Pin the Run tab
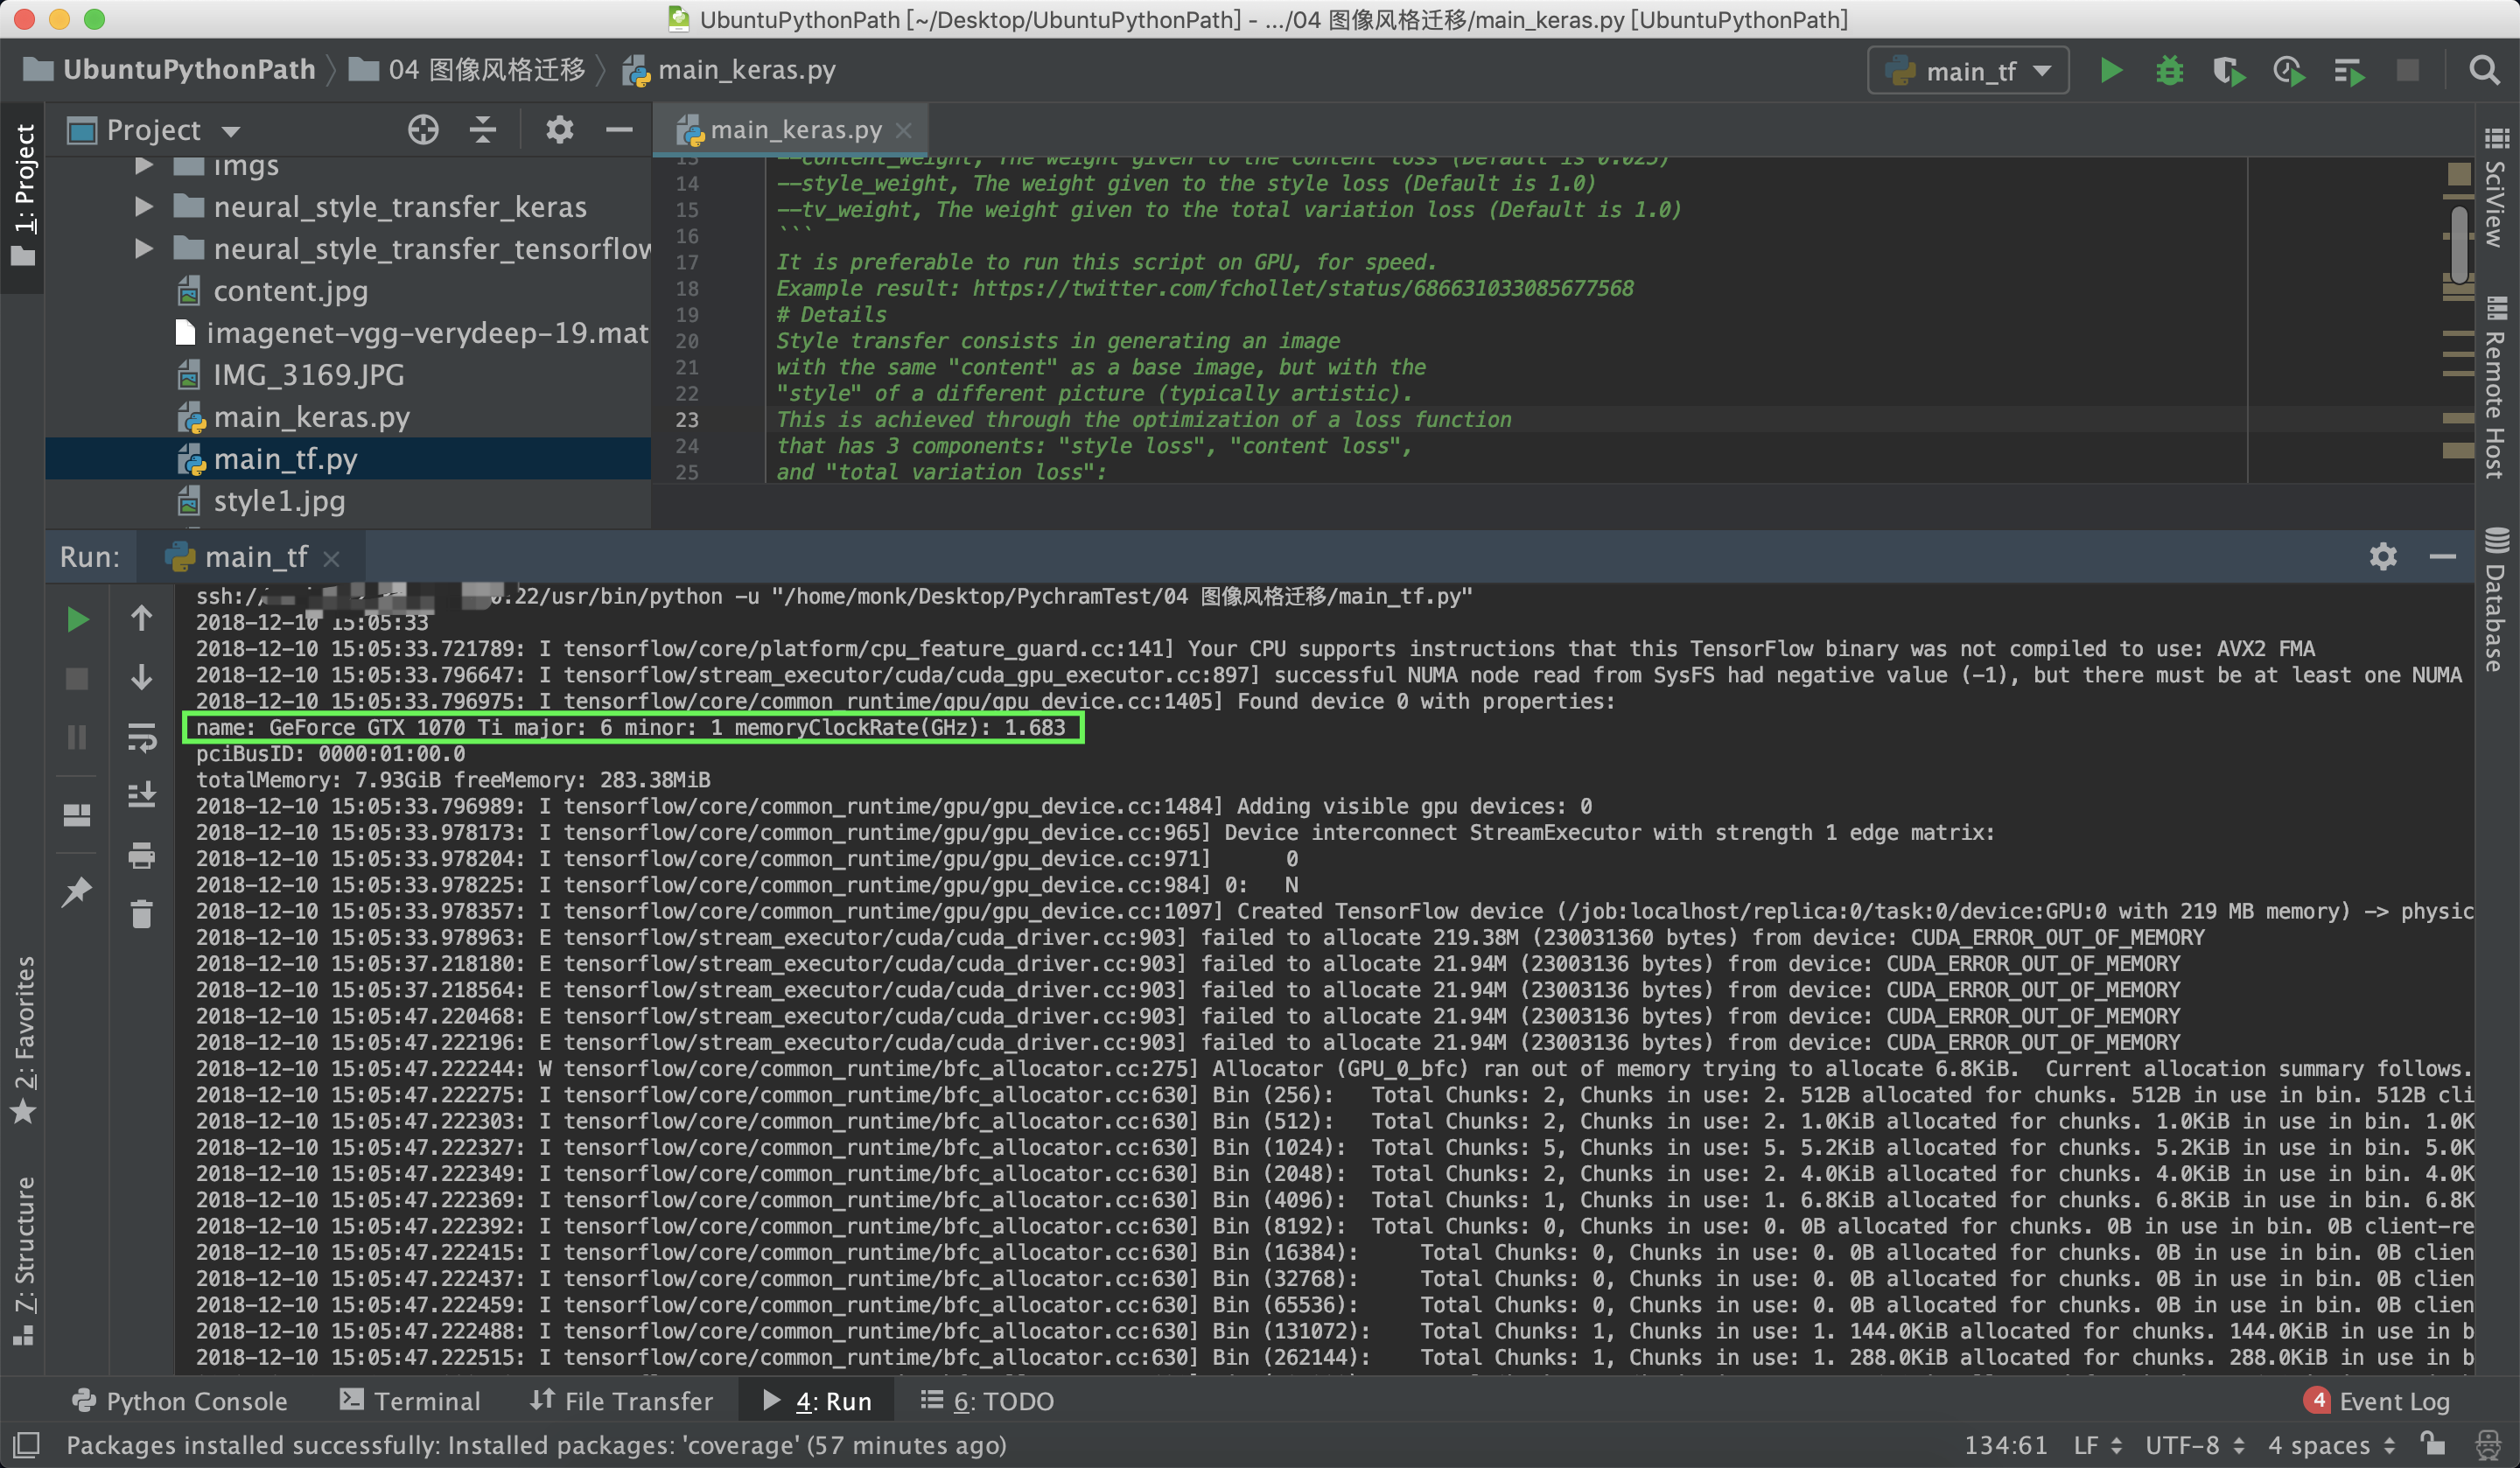Screen dimensions: 2520x1468 [77, 892]
